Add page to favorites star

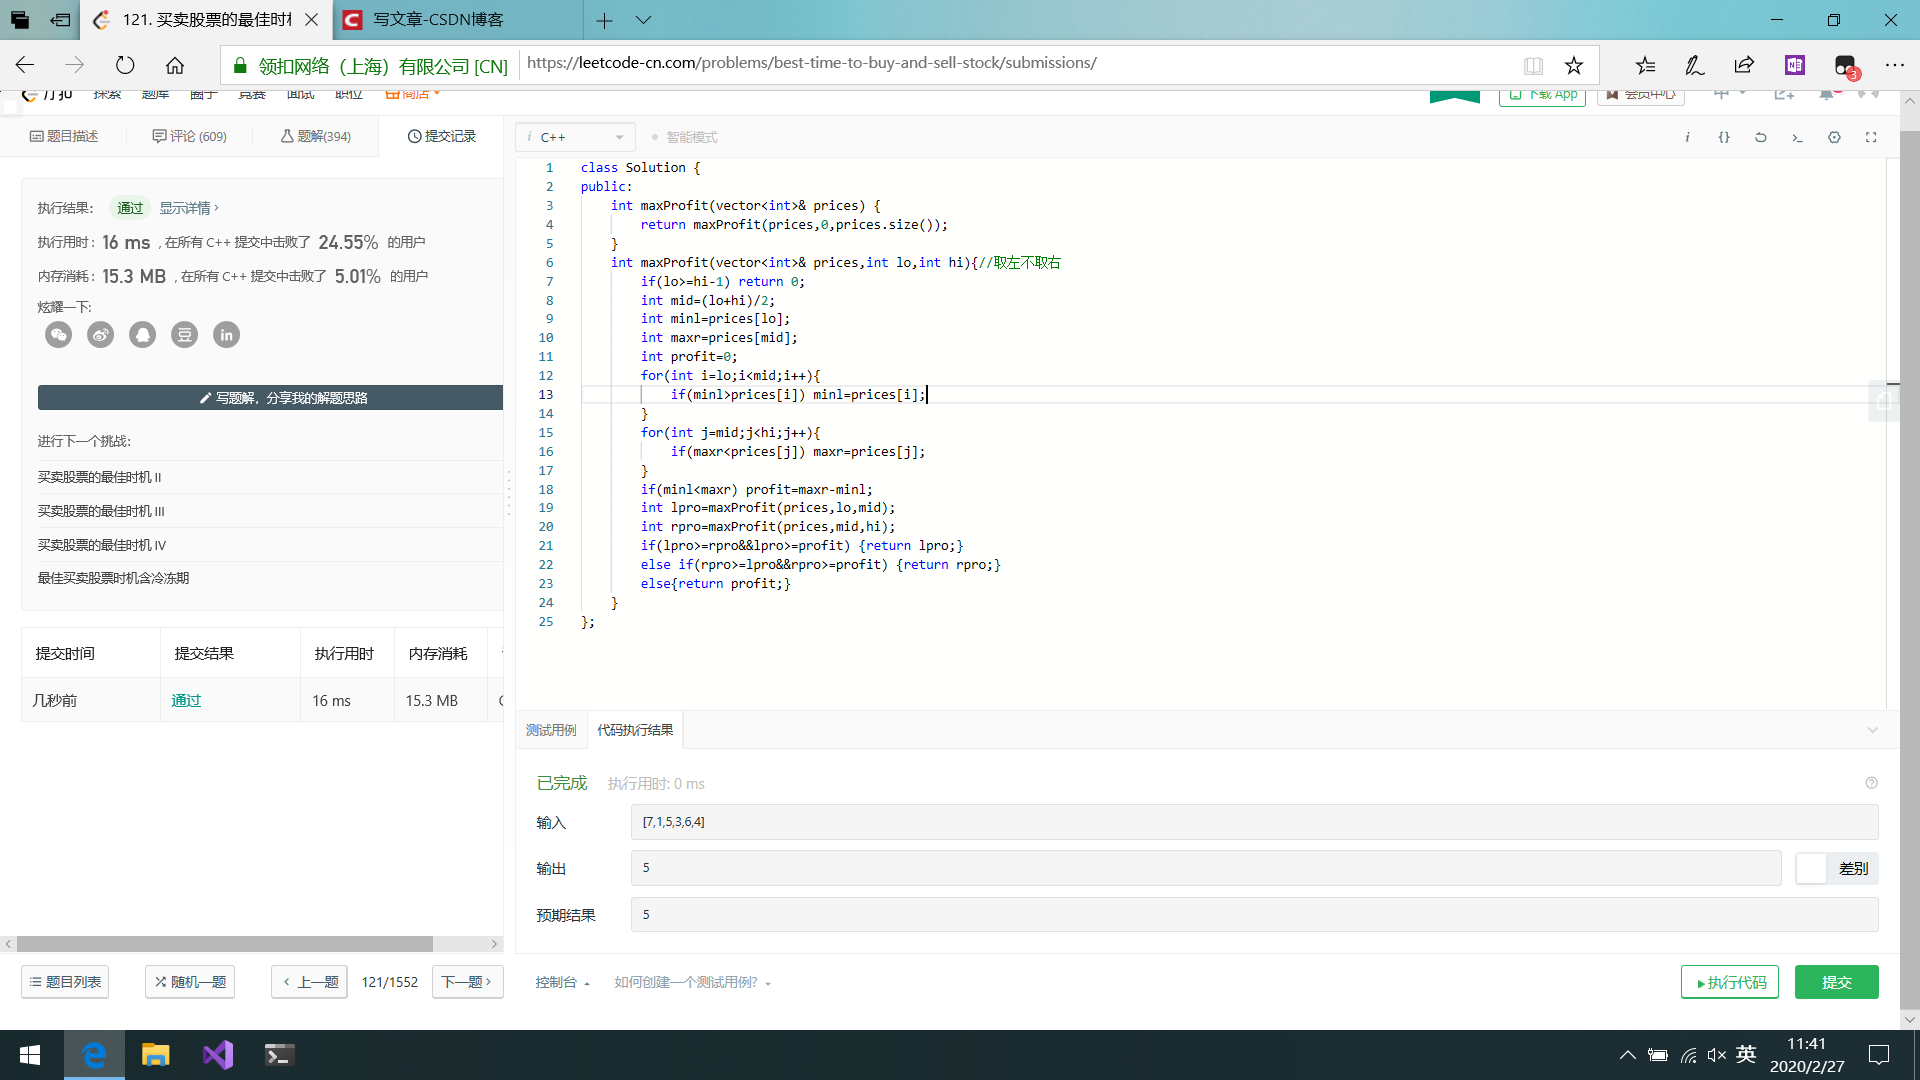[x=1574, y=65]
